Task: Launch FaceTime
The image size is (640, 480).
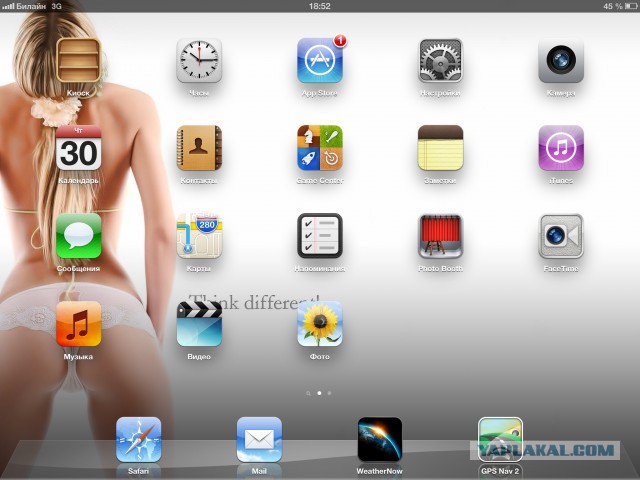Action: pos(561,236)
